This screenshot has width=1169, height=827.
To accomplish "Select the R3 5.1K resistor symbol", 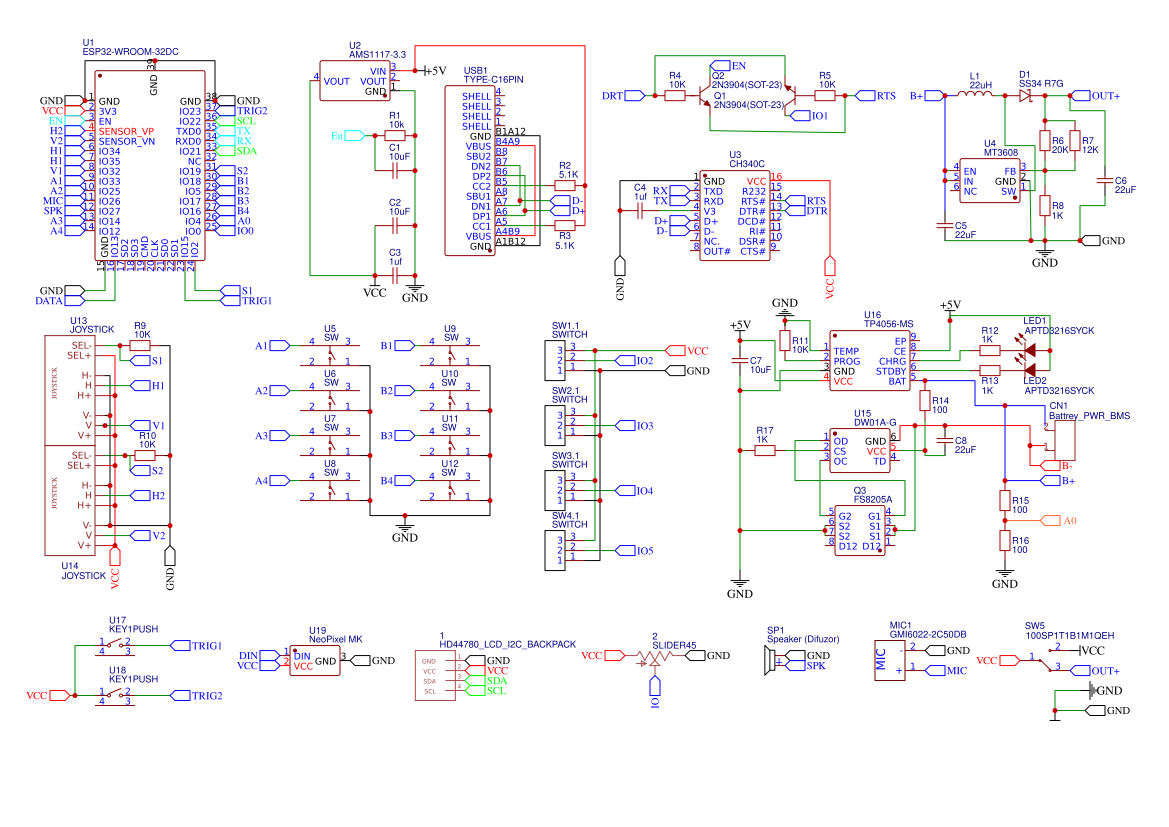I will pyautogui.click(x=565, y=225).
